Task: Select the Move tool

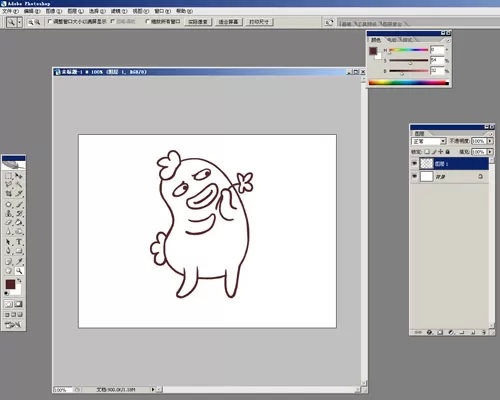Action: pos(19,176)
